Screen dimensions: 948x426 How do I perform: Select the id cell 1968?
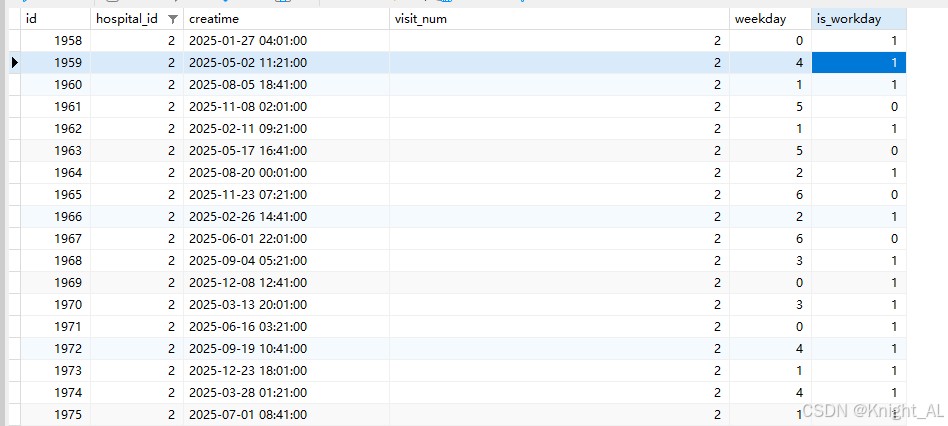tap(56, 260)
